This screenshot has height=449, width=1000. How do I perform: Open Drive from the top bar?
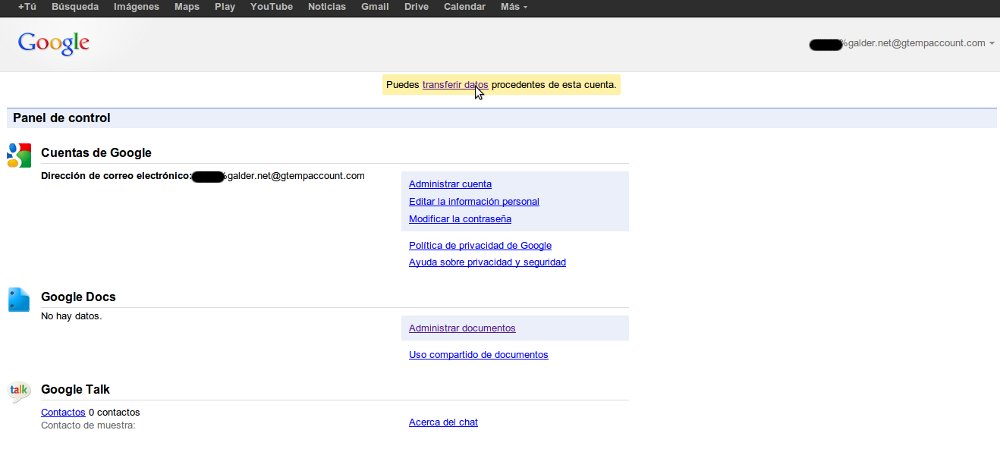click(416, 7)
